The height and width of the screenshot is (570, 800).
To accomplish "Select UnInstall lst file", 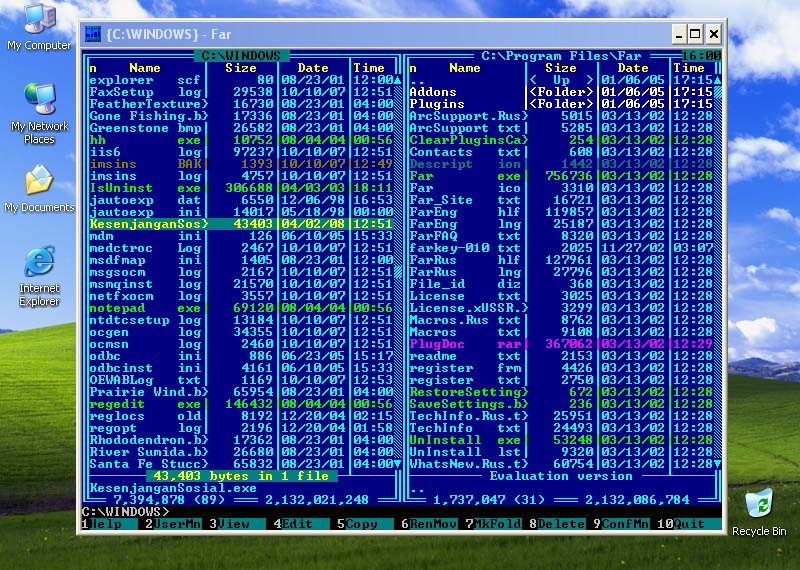I will 561,452.
